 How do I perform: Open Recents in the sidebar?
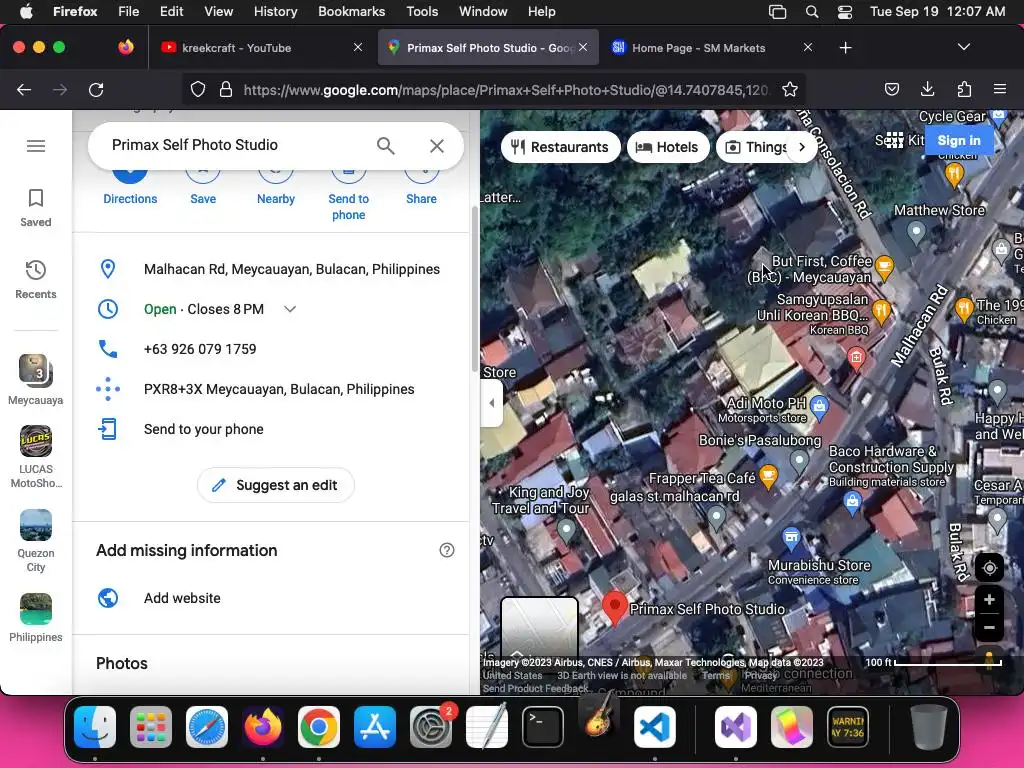[x=36, y=280]
